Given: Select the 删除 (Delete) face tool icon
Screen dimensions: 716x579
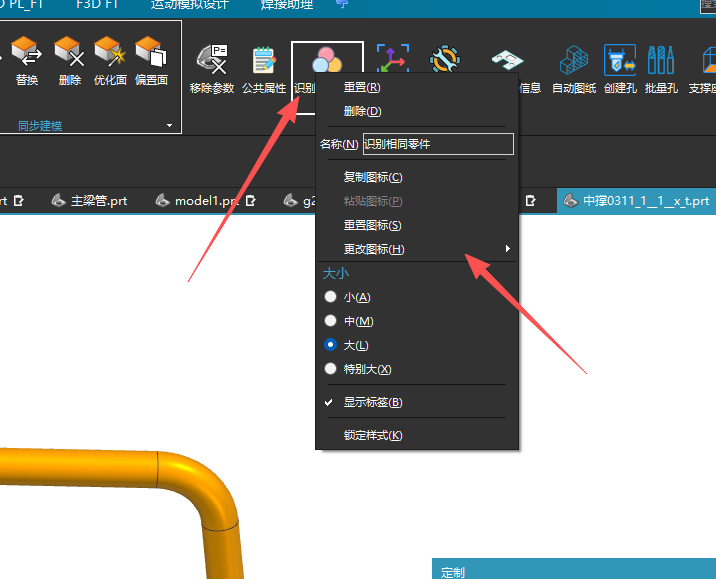Looking at the screenshot, I should pos(70,58).
